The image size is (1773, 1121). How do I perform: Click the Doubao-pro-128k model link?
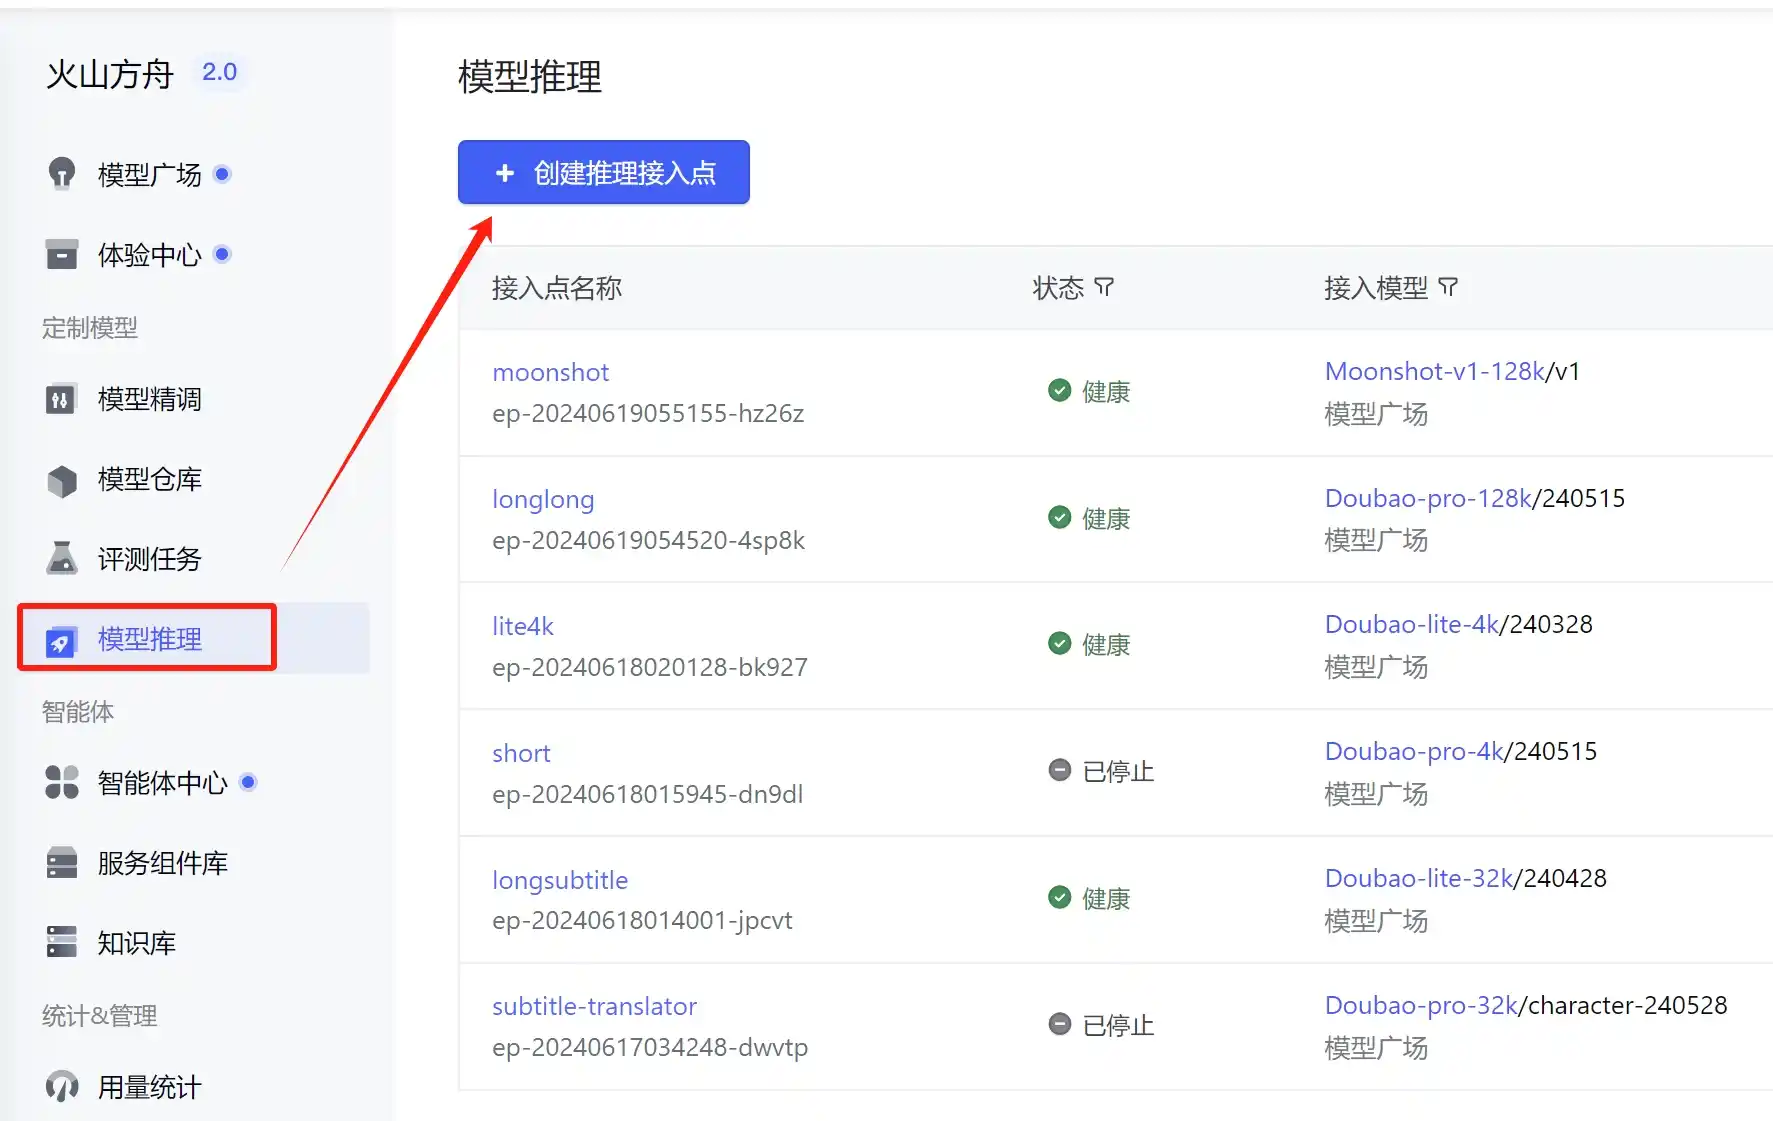[1428, 498]
